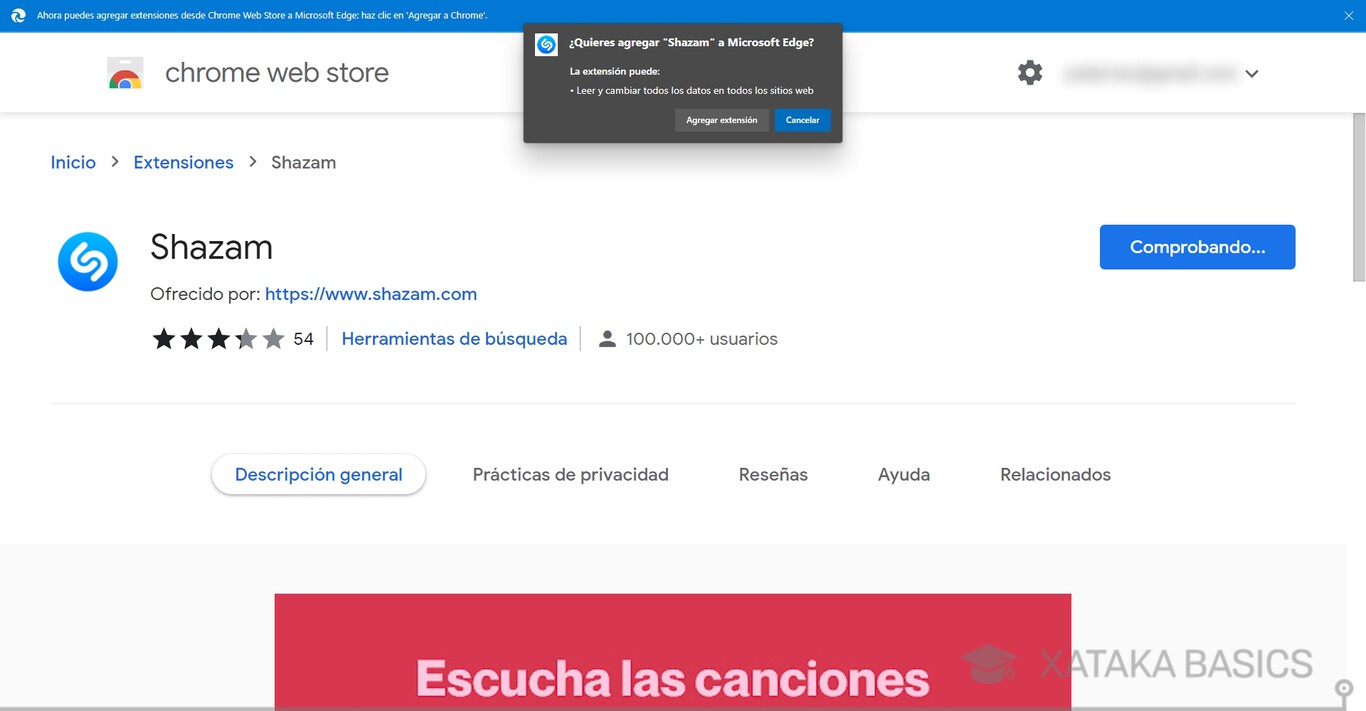Click the Herramientas de búsqueda link
This screenshot has height=711, width=1366.
pos(454,338)
